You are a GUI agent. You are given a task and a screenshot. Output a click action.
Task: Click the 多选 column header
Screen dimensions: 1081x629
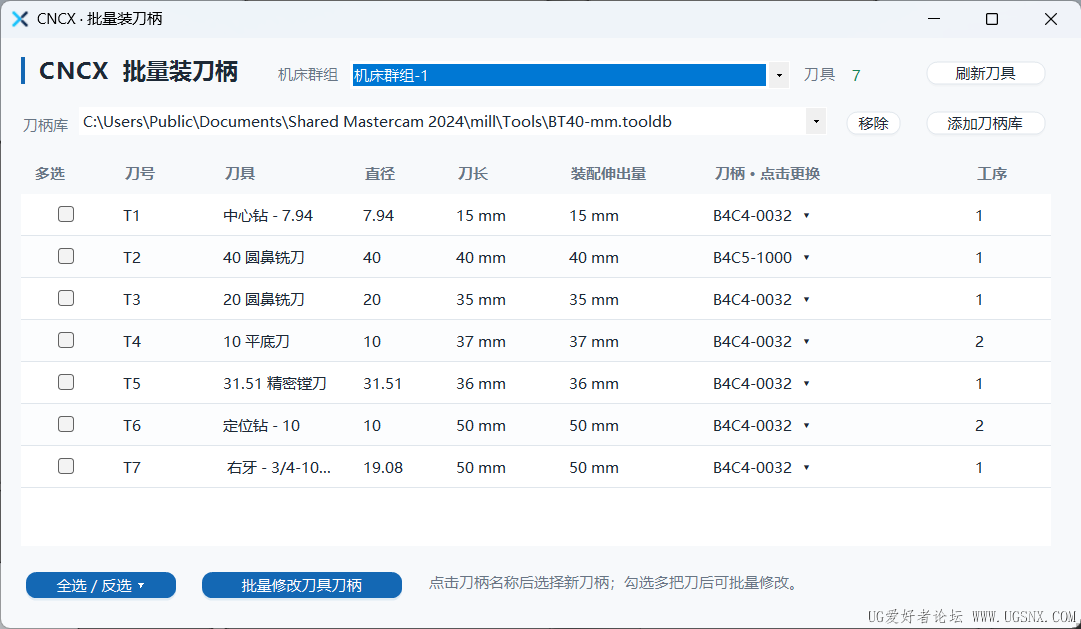[50, 174]
